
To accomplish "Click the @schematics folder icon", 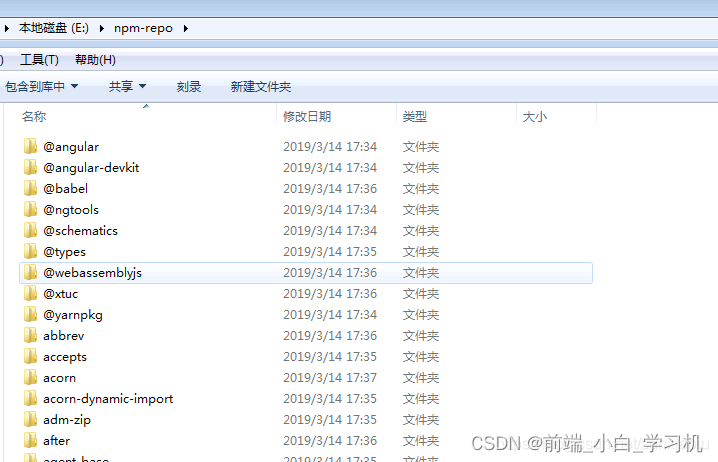I will 30,231.
